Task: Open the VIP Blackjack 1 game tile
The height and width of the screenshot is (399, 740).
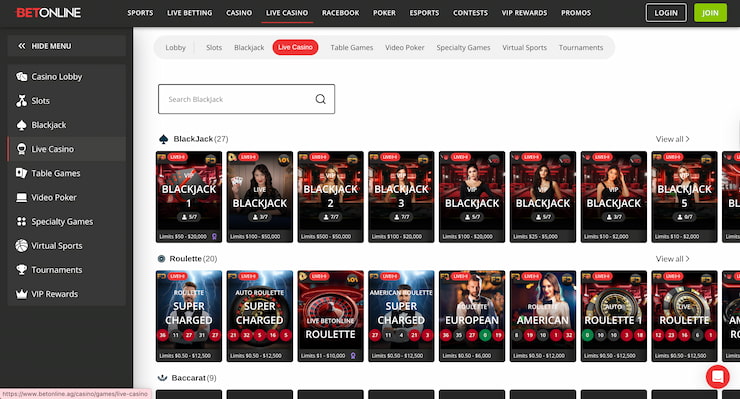Action: coord(189,197)
